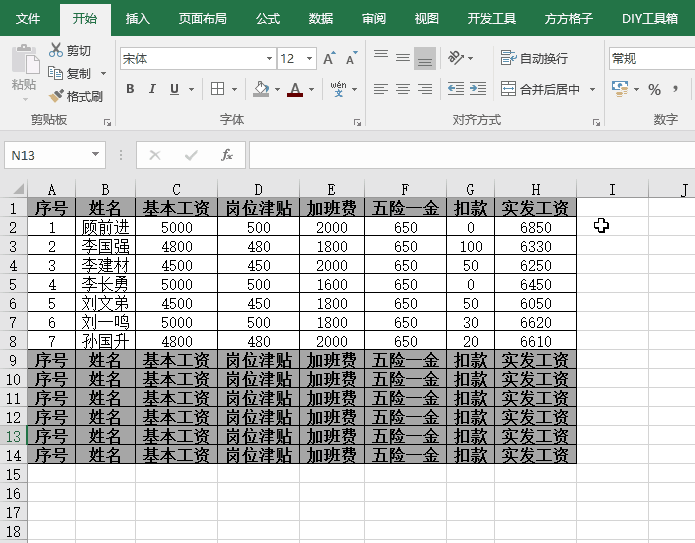Apply percent style format

click(x=654, y=90)
